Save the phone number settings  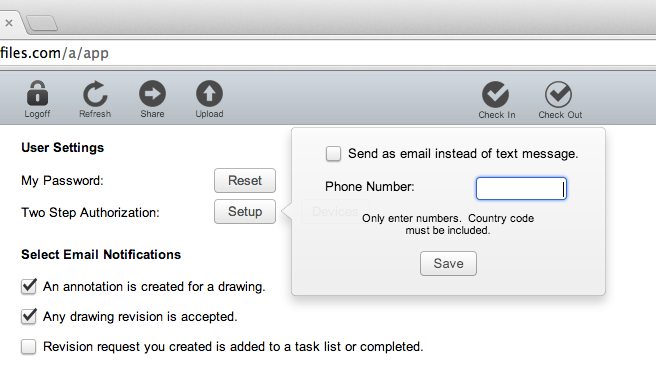448,264
